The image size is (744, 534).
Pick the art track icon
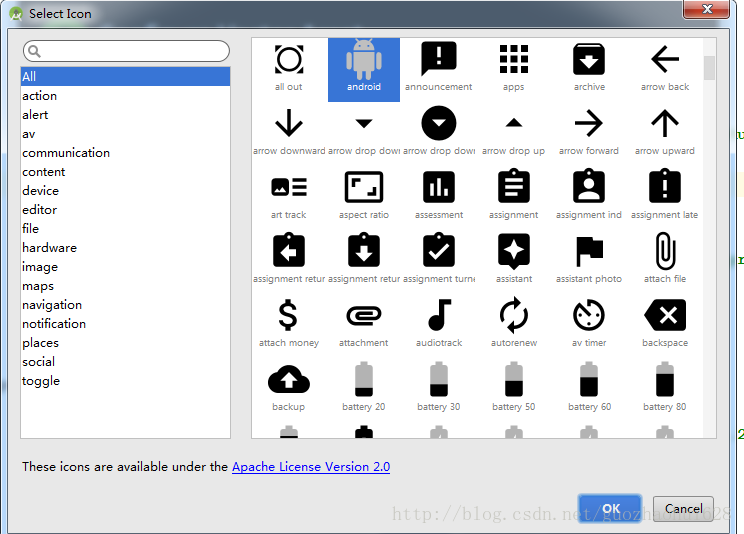pos(289,187)
